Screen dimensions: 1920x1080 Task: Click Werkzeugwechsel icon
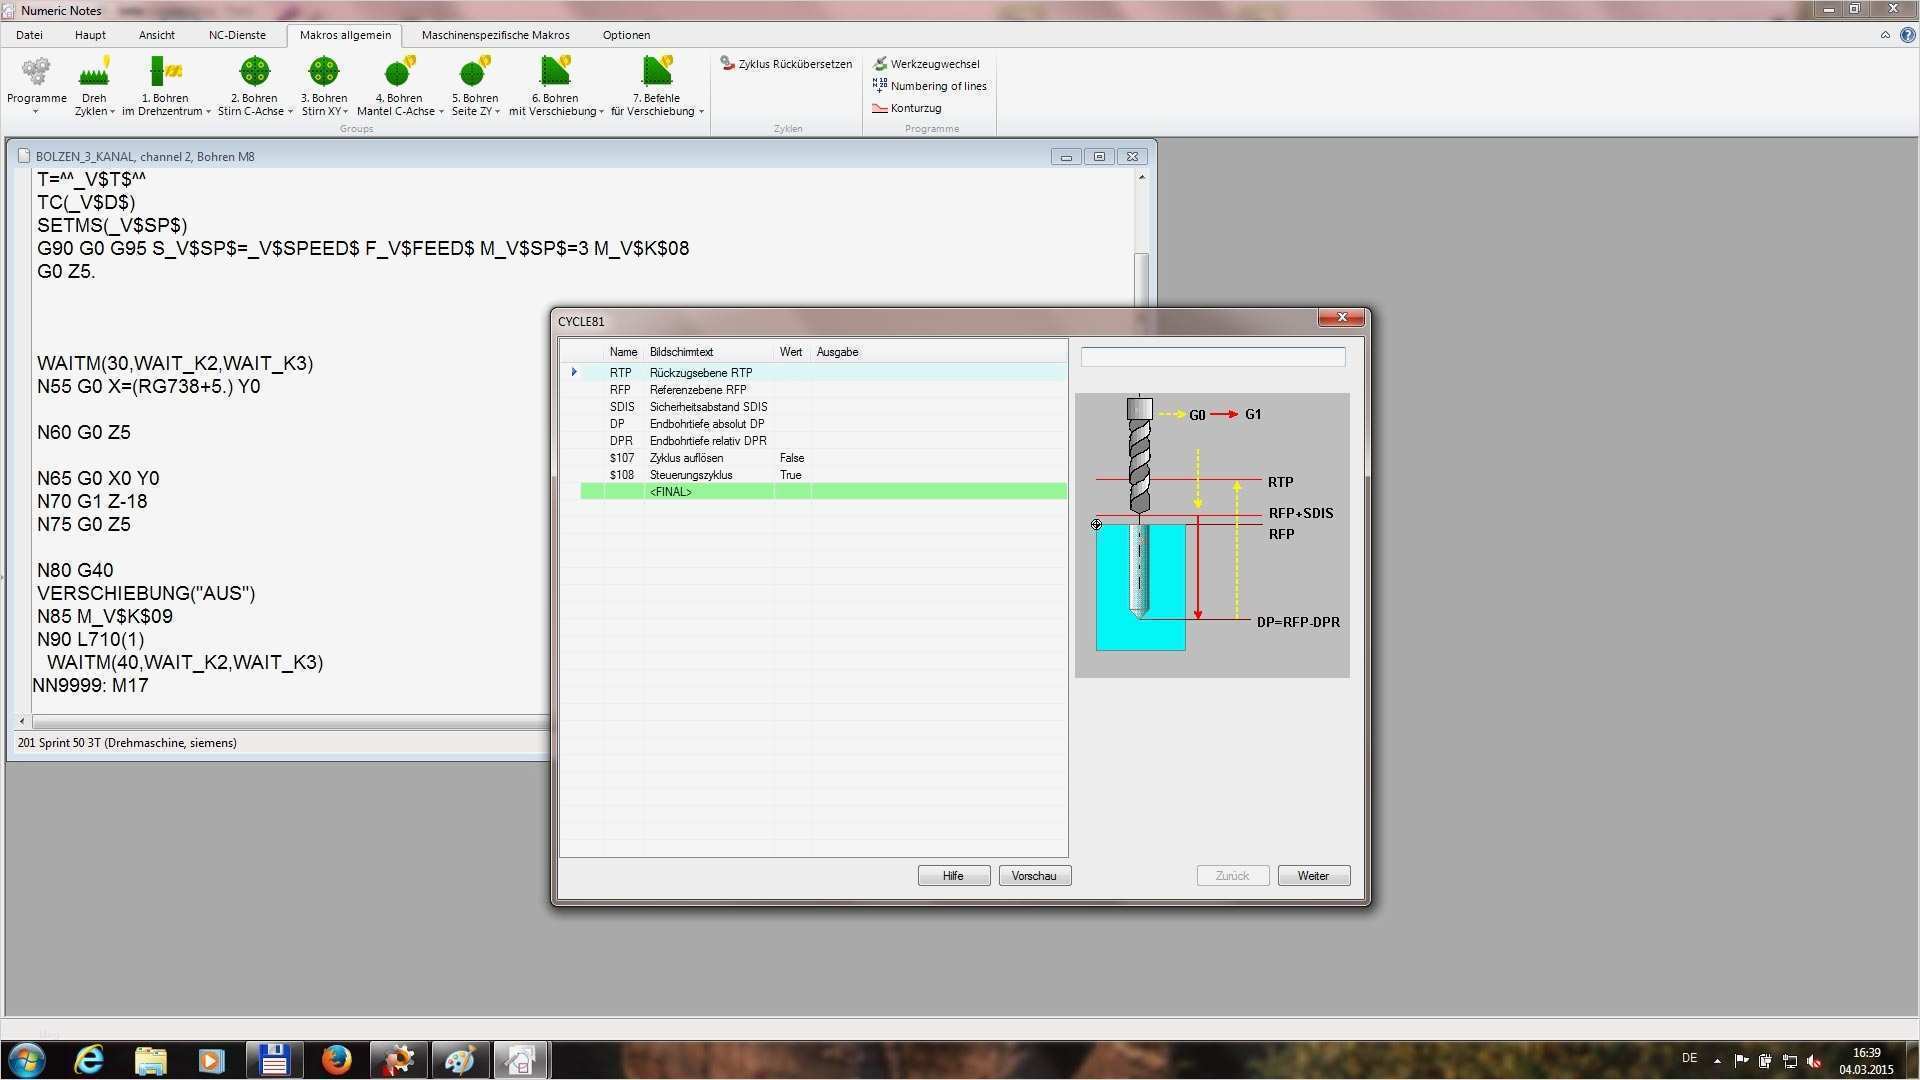[880, 63]
